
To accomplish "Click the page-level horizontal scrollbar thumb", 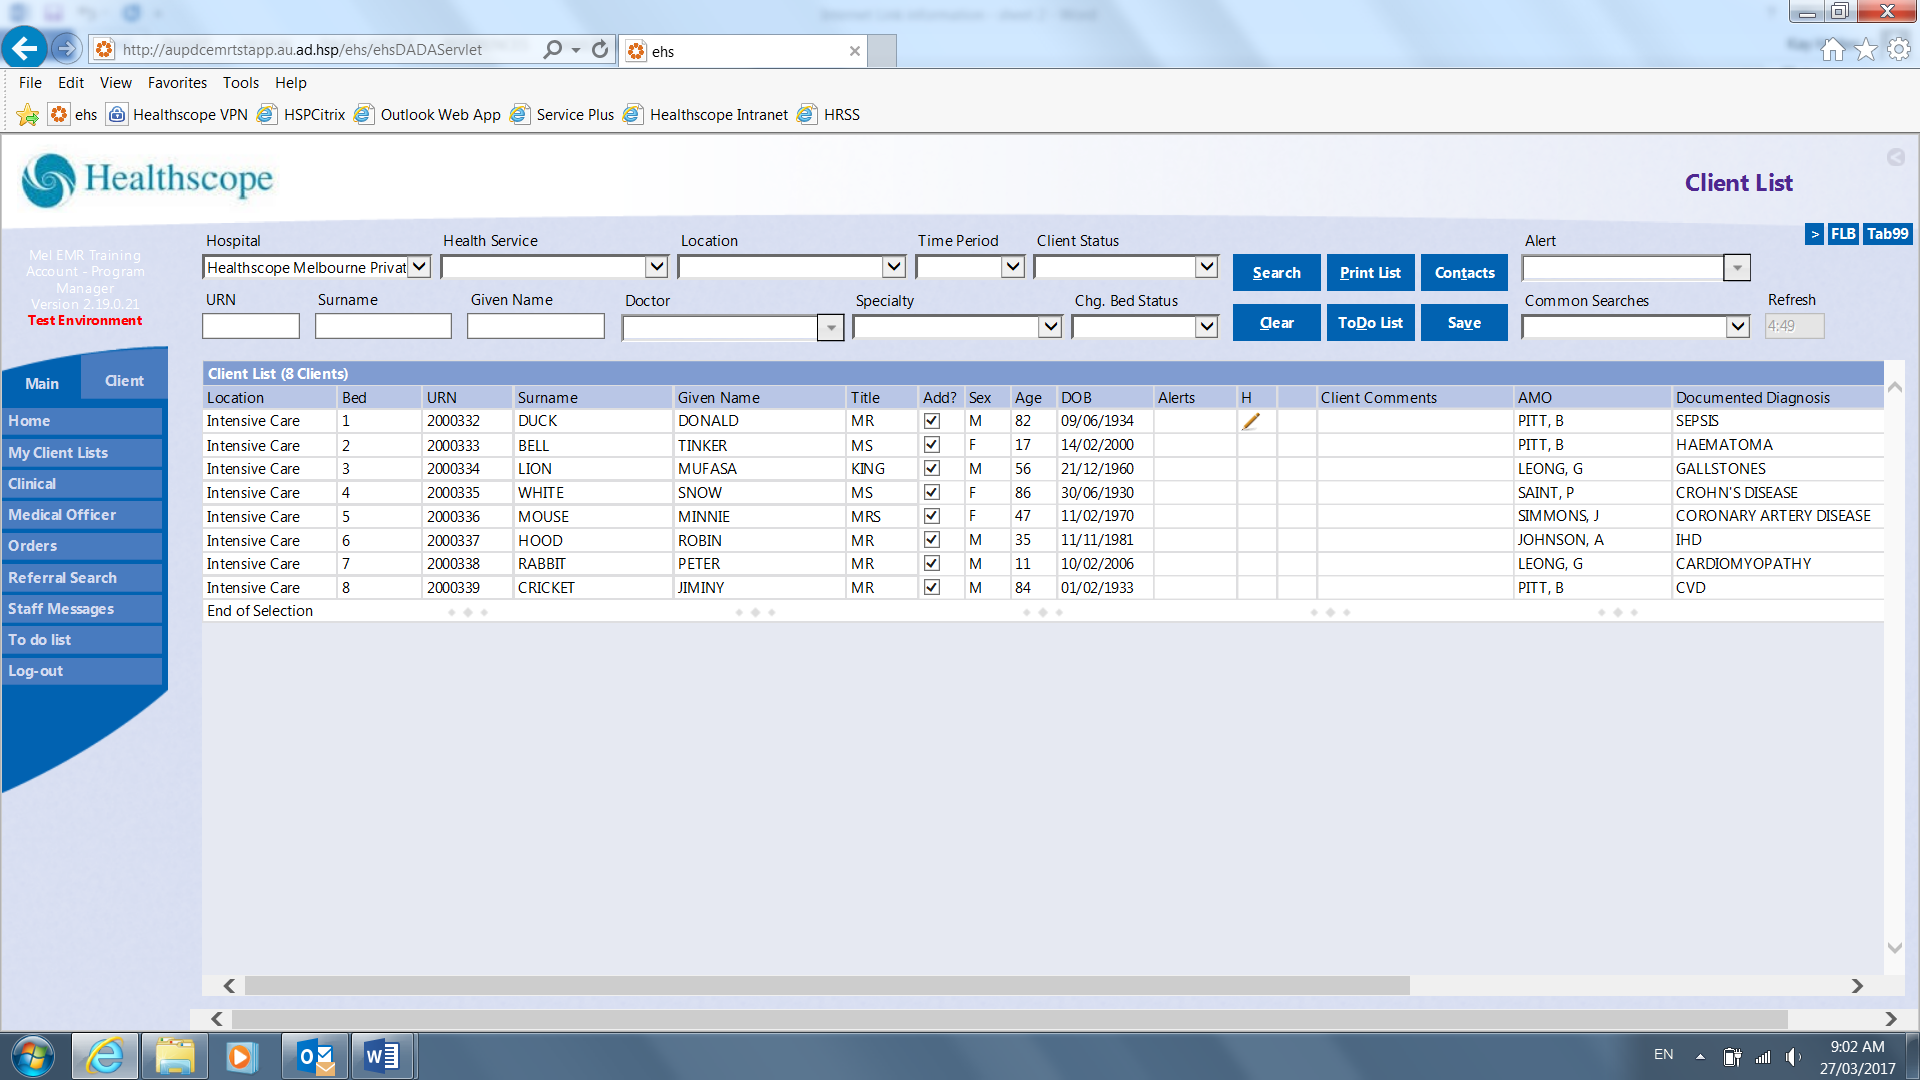I will coord(1010,1019).
